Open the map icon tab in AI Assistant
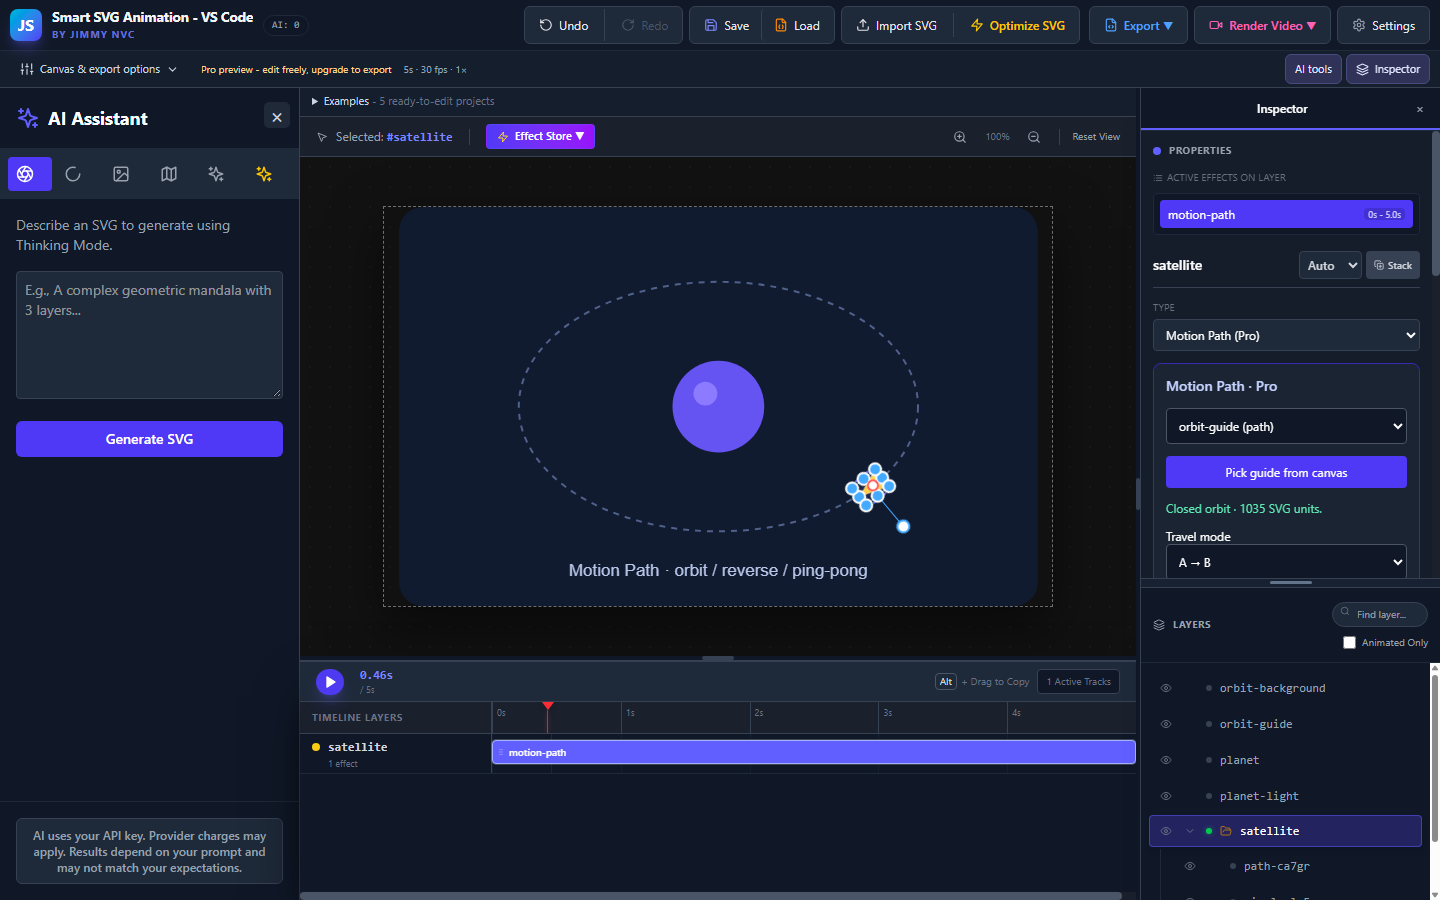 pos(169,174)
